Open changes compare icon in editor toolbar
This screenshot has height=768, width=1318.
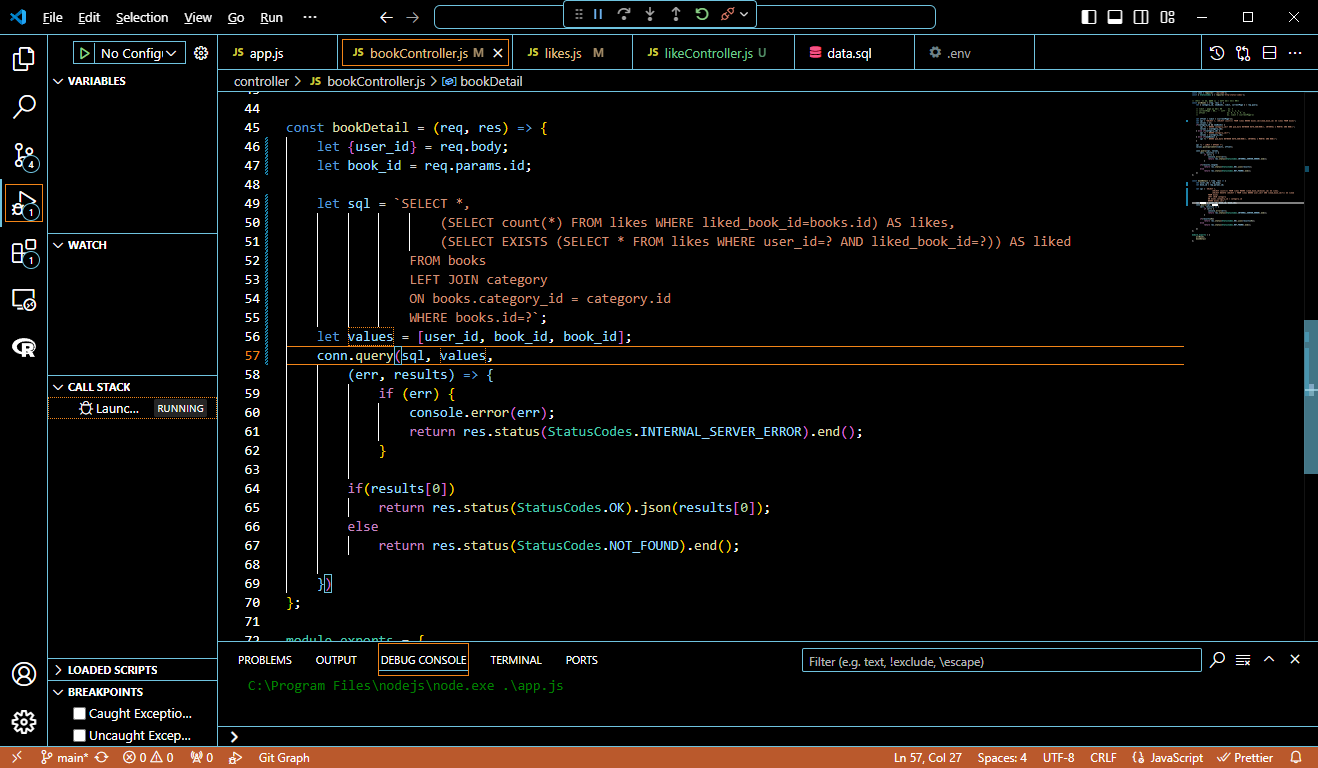1243,53
